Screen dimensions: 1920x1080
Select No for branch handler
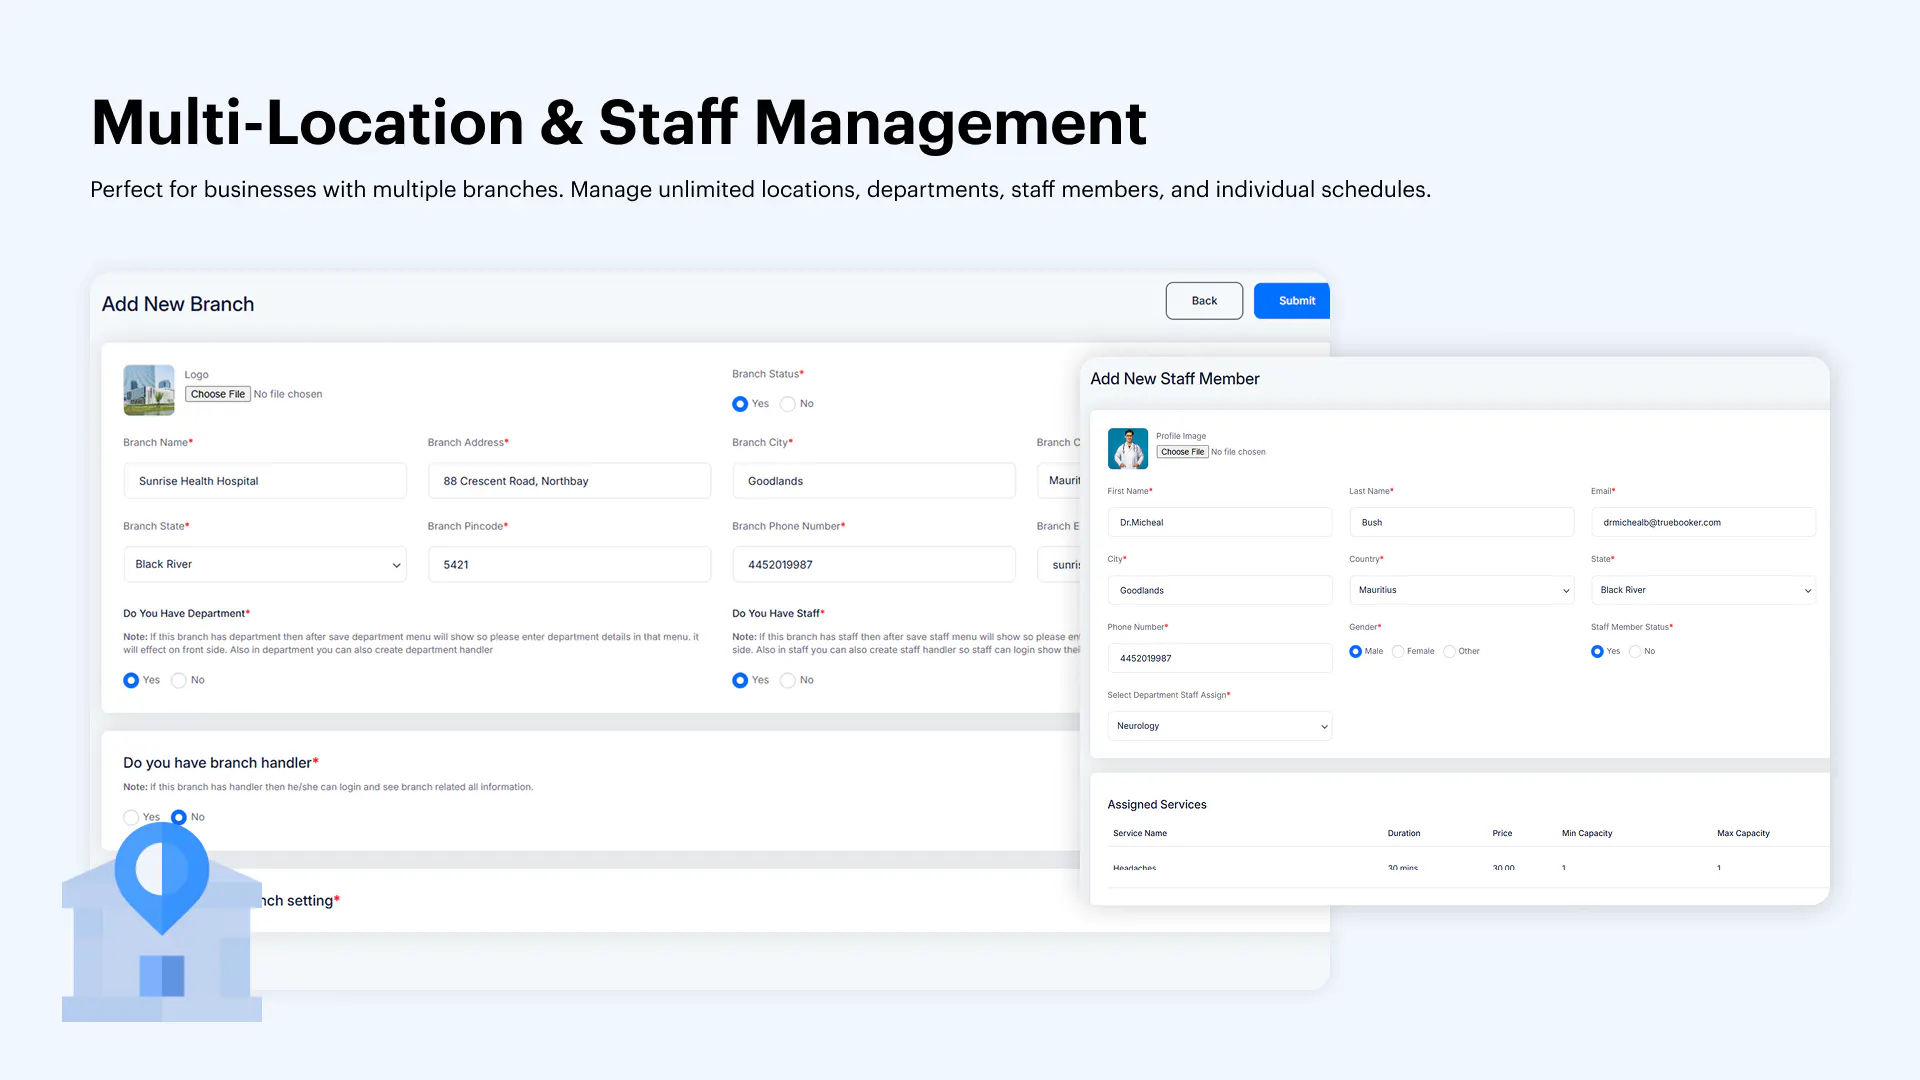click(179, 817)
